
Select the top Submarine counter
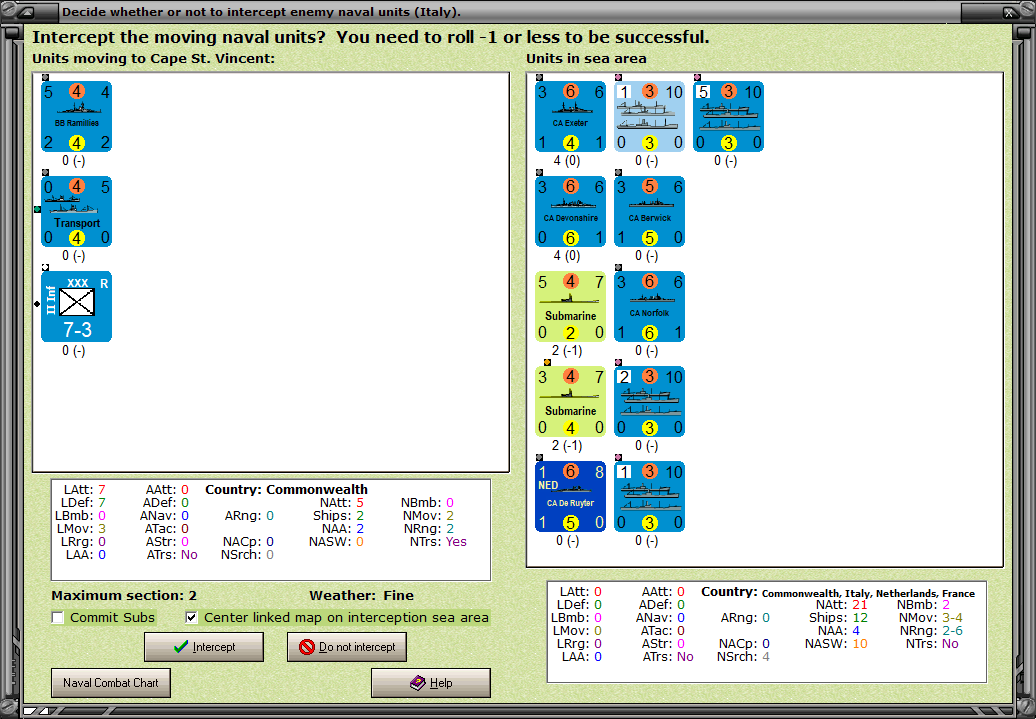point(570,306)
